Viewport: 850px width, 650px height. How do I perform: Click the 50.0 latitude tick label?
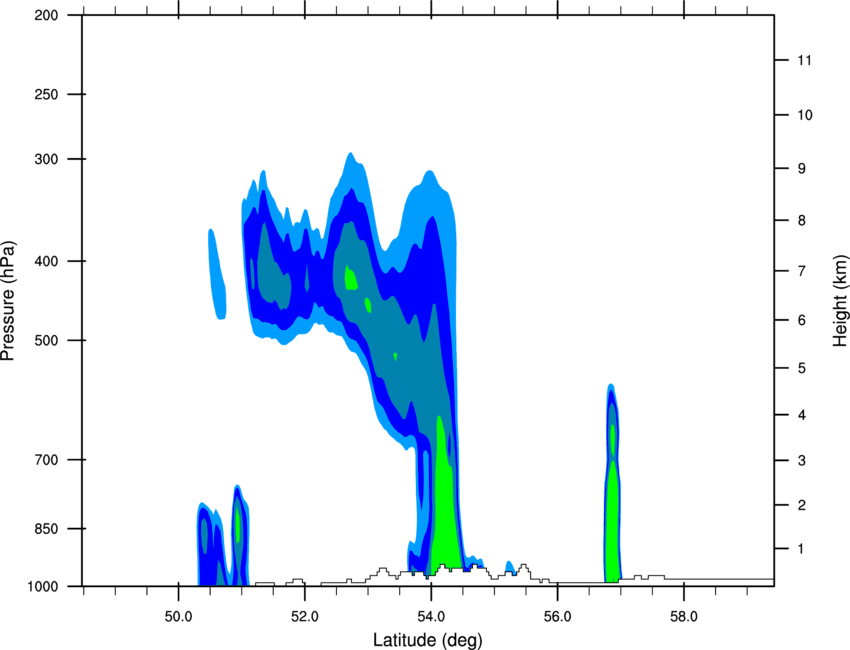pos(178,617)
